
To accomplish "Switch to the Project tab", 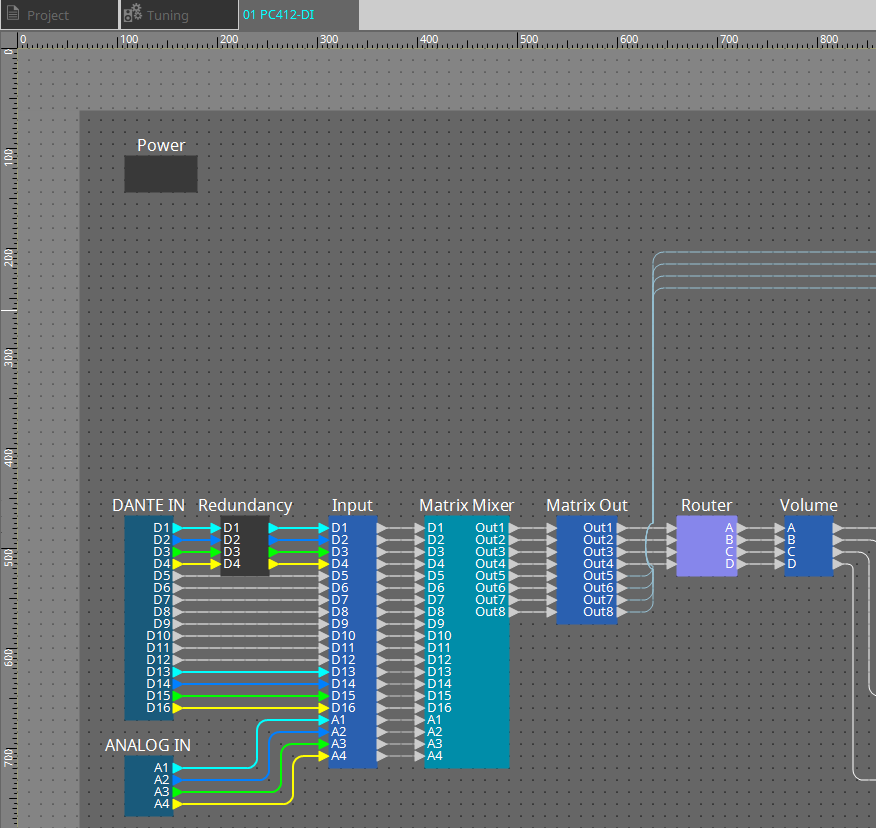I will pyautogui.click(x=48, y=15).
